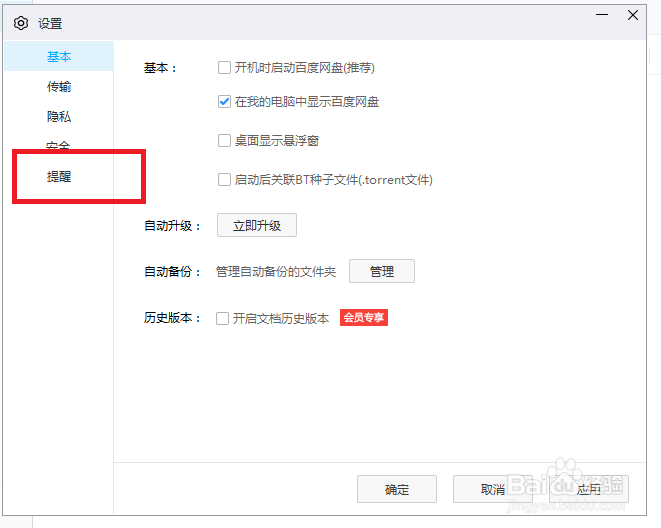Click the 取消 button

493,489
